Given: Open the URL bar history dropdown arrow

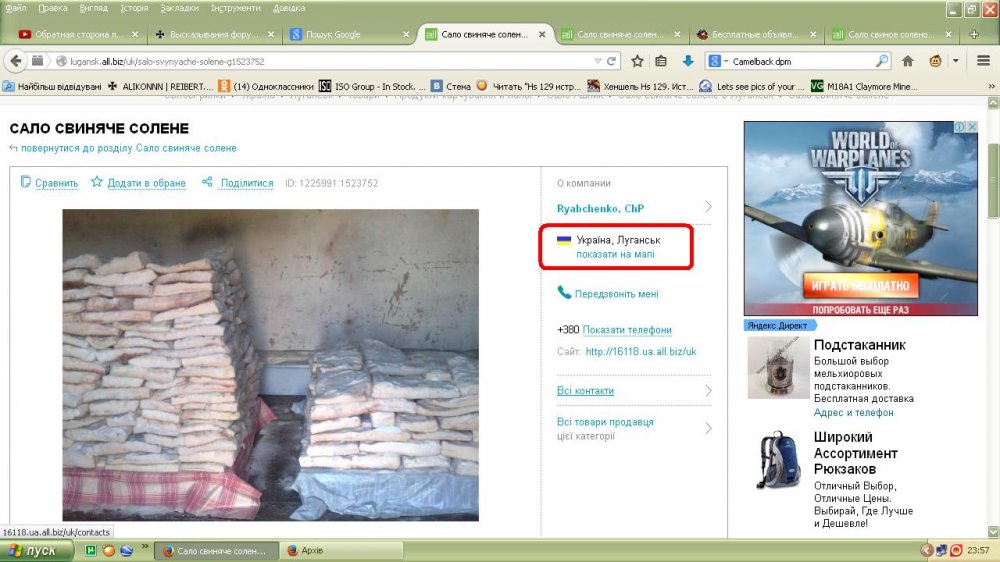Looking at the screenshot, I should click(x=598, y=61).
